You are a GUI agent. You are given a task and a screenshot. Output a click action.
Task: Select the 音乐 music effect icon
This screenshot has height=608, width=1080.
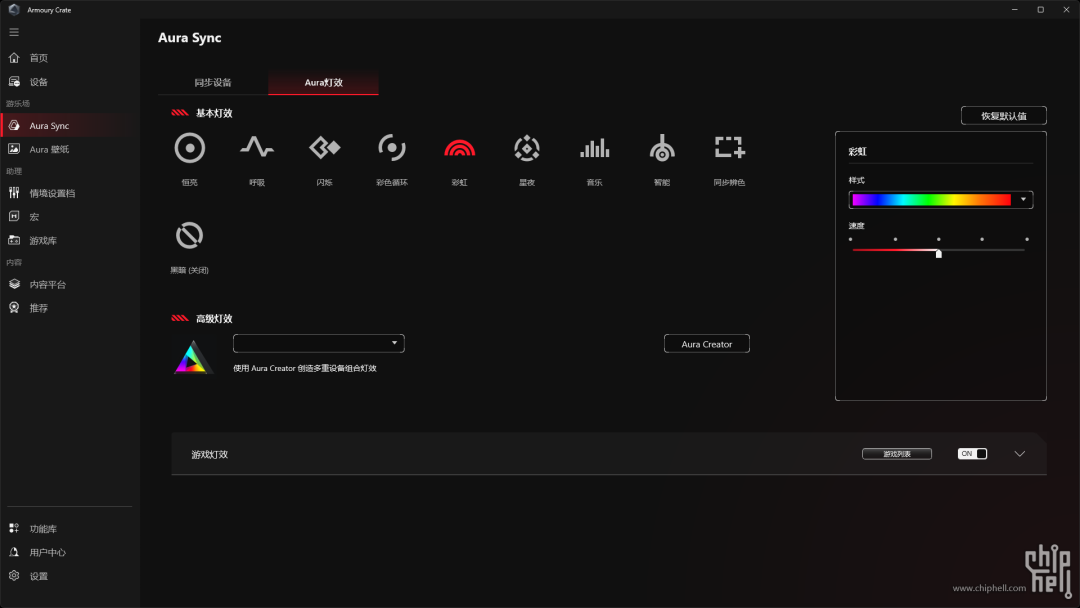point(594,148)
